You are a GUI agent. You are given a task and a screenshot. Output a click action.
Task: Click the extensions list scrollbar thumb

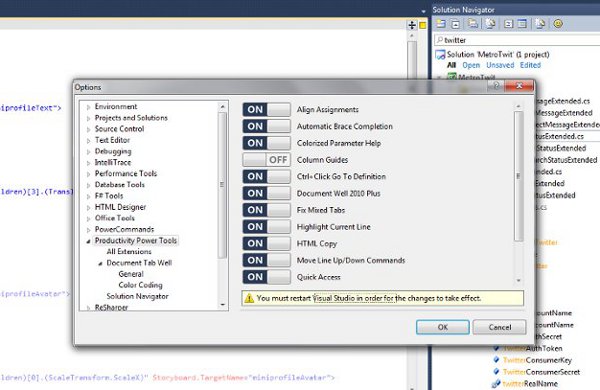(518, 176)
